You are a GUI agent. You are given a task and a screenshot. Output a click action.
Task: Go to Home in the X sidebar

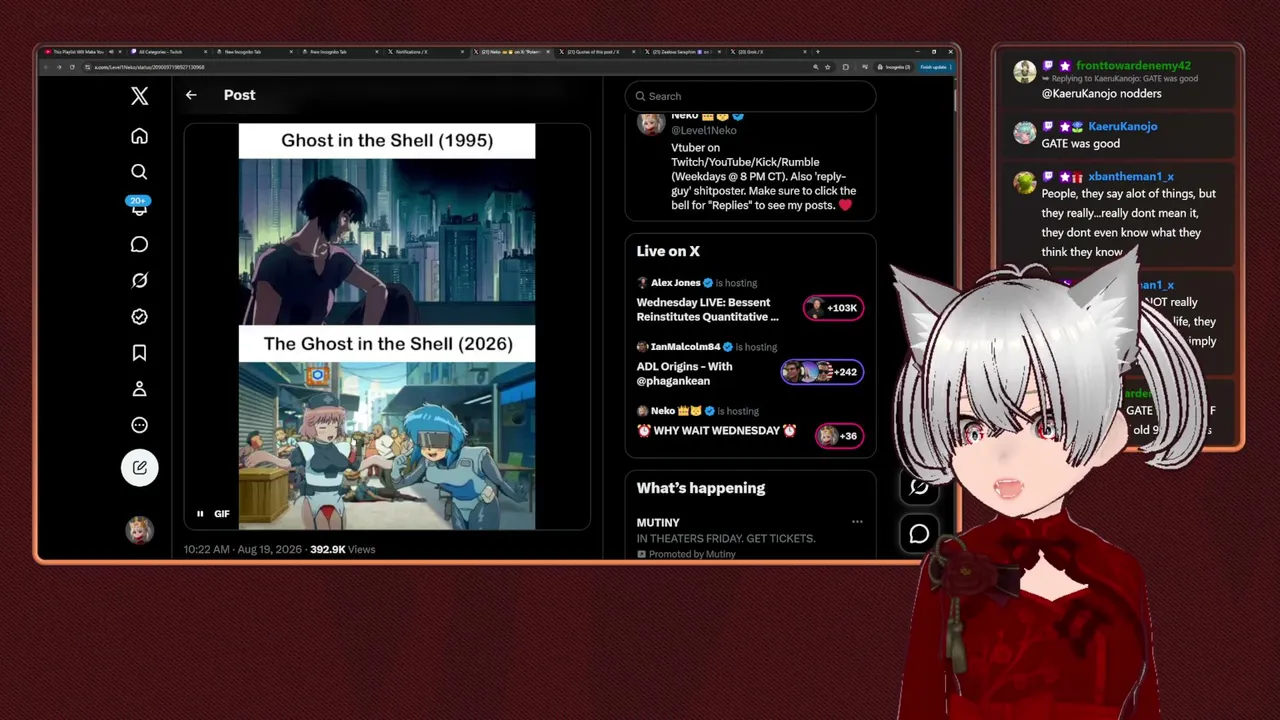click(x=139, y=136)
